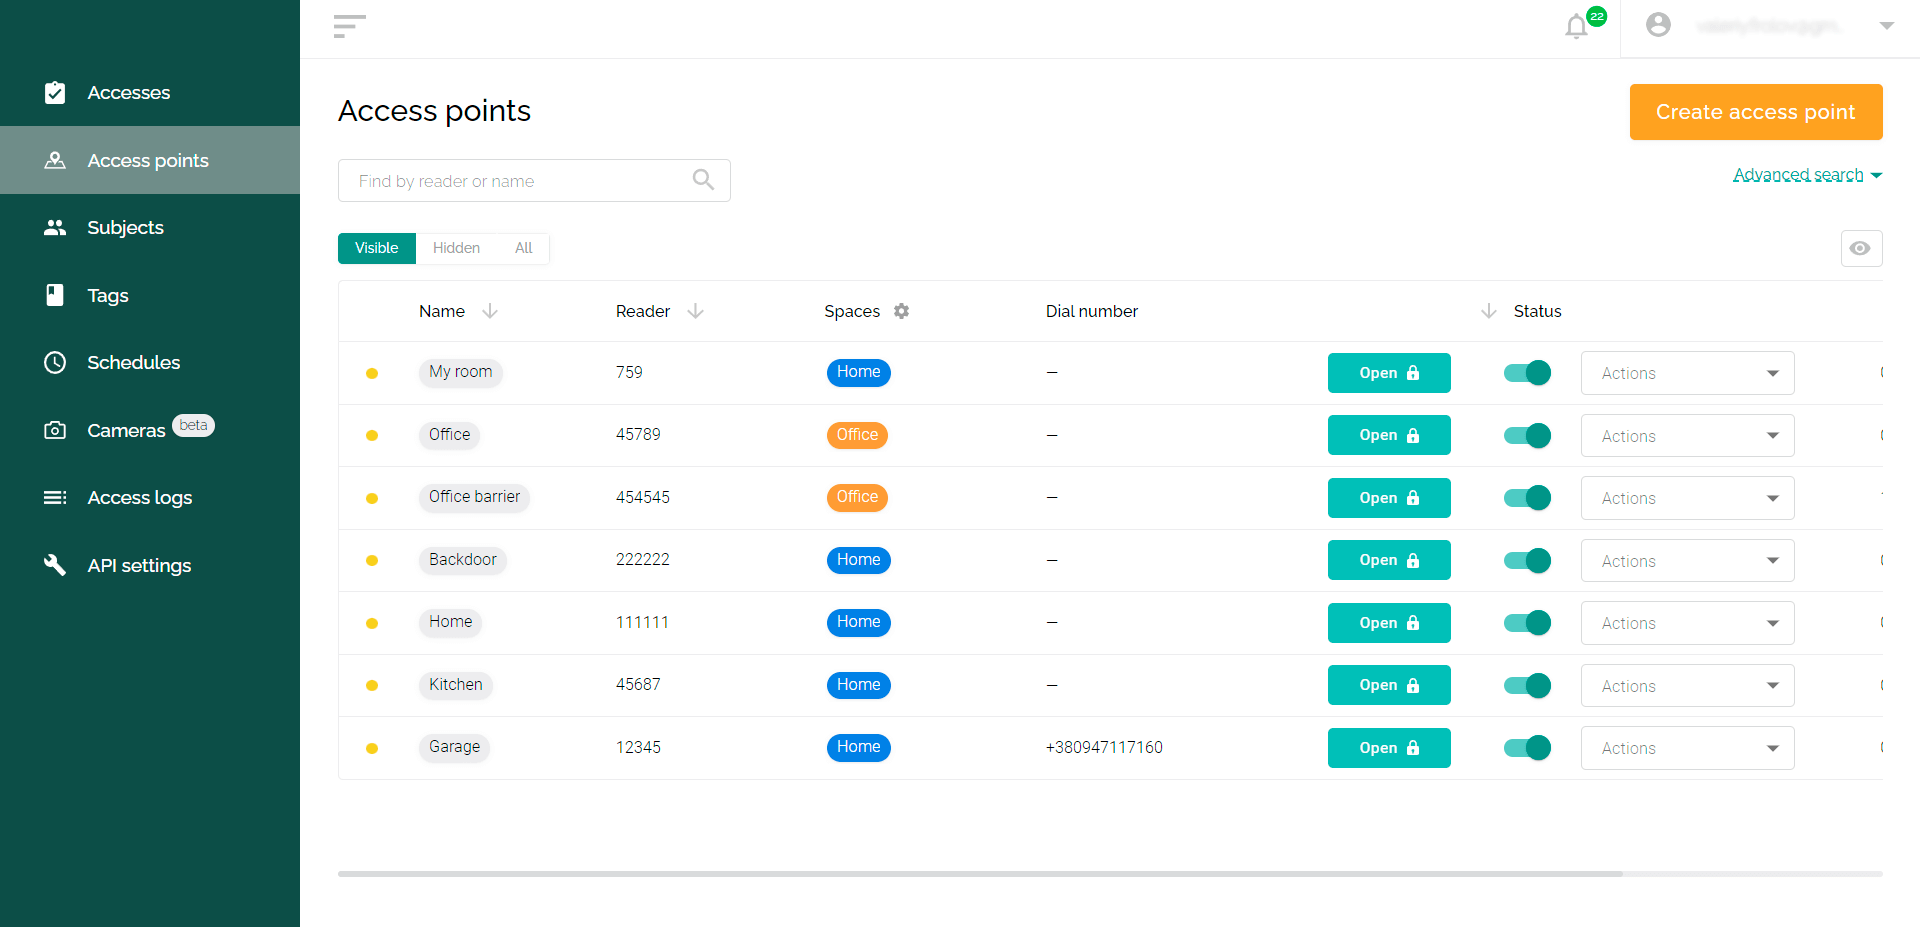
Task: Switch to the Hidden filter tab
Action: click(456, 248)
